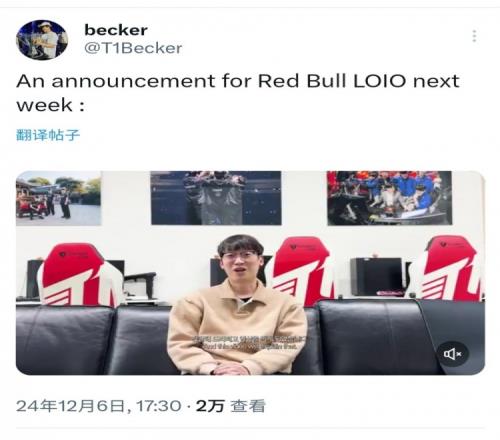The width and height of the screenshot is (500, 440).
Task: Click the 2万 查看 view count
Action: [x=231, y=406]
